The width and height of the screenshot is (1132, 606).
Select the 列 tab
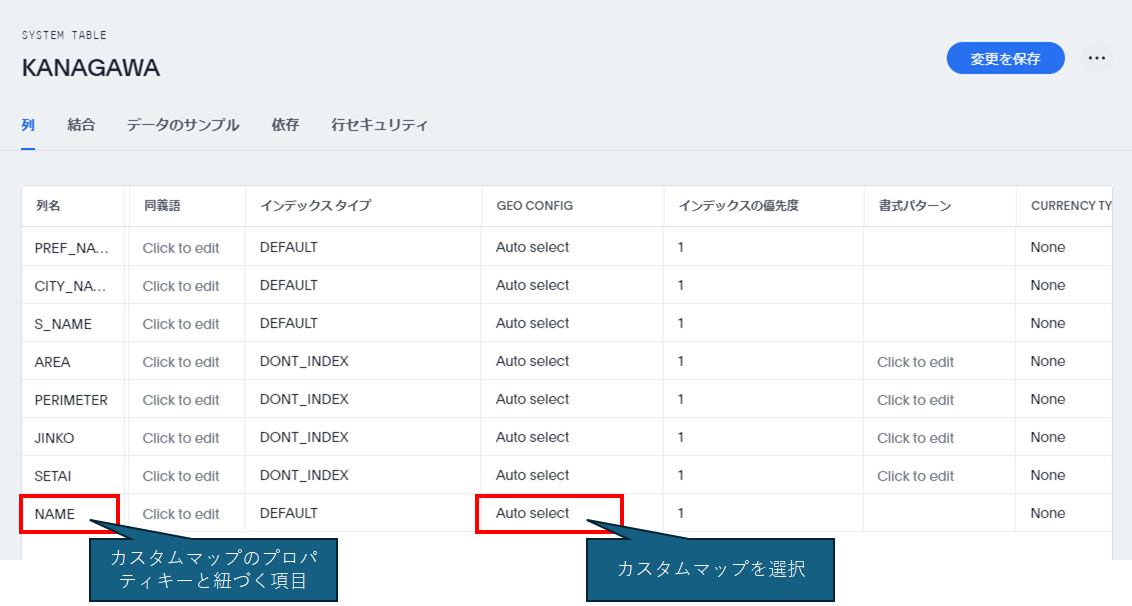coord(28,125)
